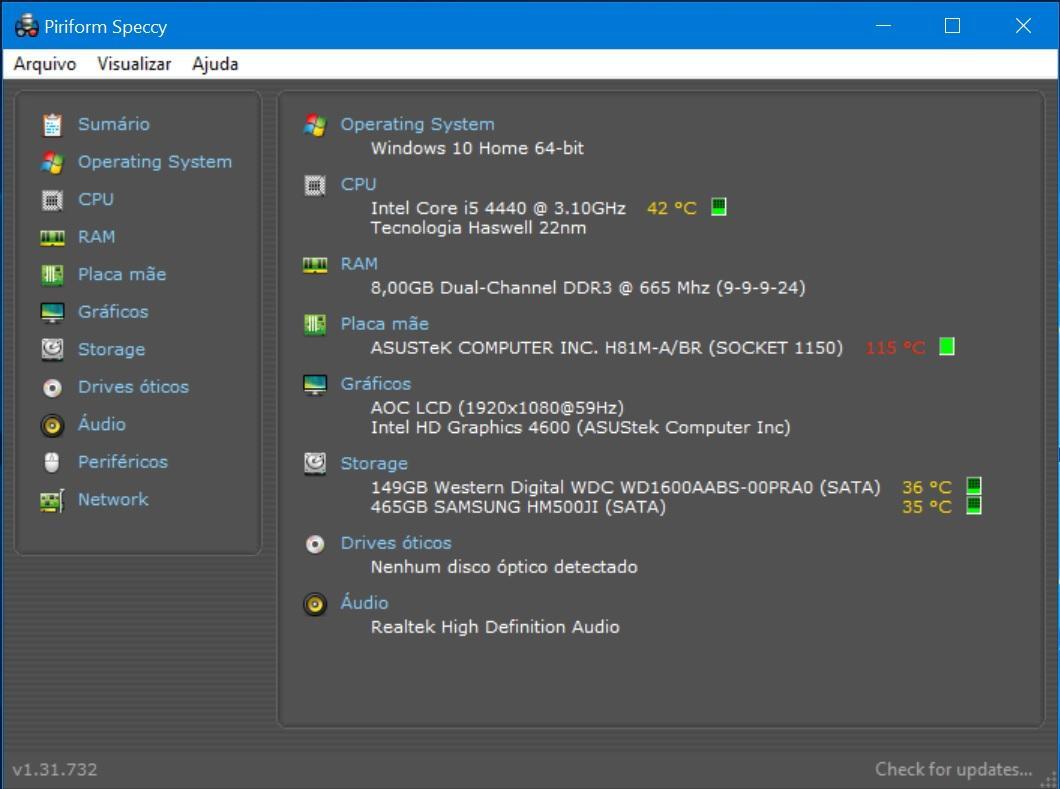Screen dimensions: 1060x789
Task: Open the RAM sidebar section
Action: 97,237
